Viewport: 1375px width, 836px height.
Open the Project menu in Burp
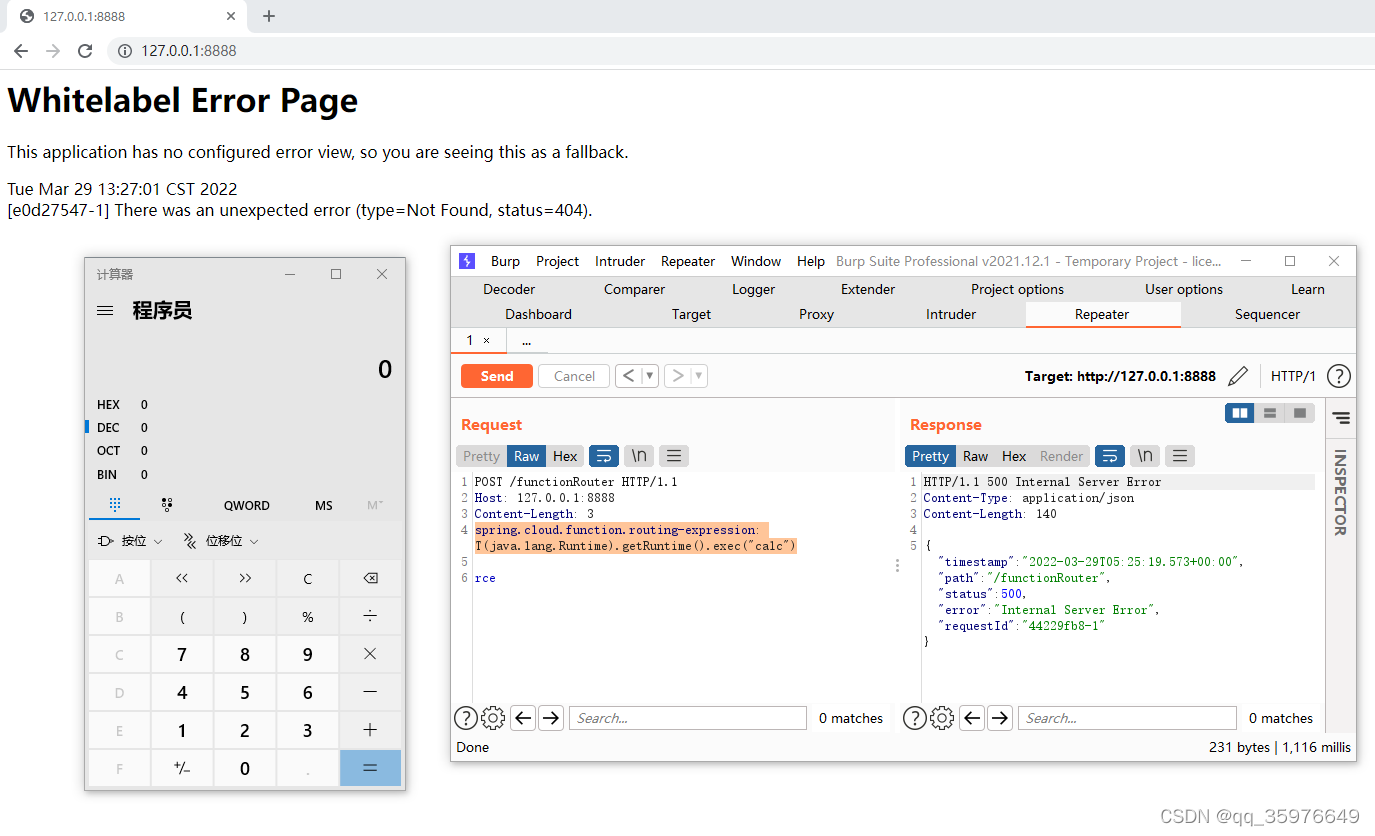[557, 261]
